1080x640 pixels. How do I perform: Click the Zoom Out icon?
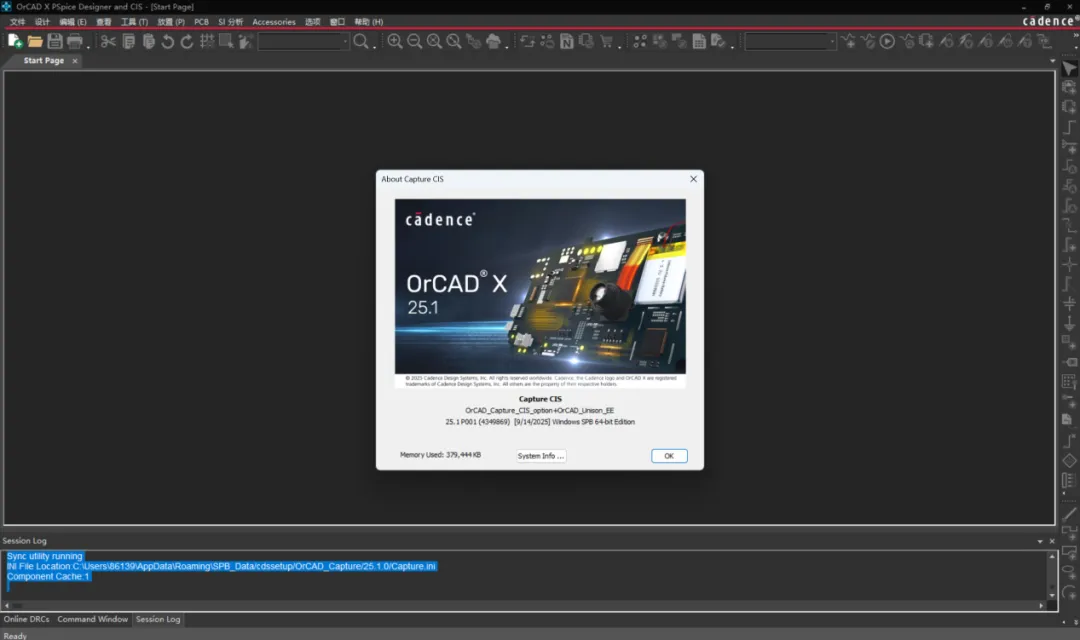(x=415, y=41)
